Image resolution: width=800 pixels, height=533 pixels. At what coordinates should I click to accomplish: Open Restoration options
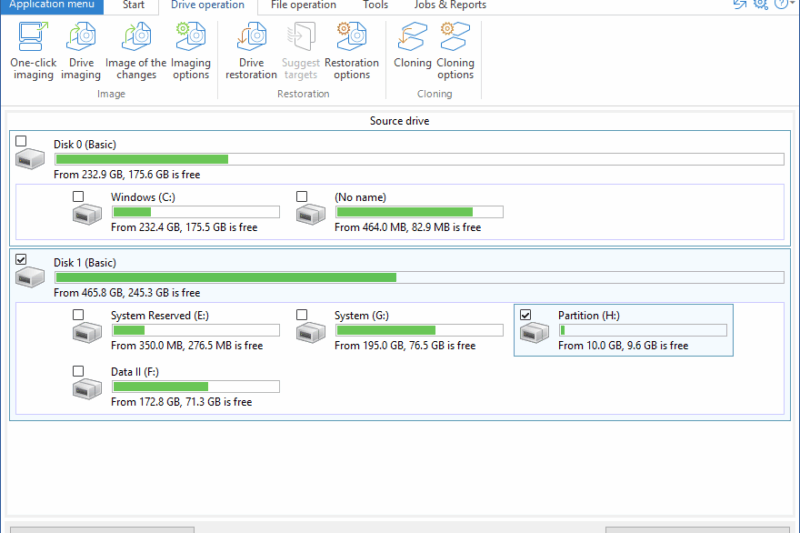tap(352, 51)
